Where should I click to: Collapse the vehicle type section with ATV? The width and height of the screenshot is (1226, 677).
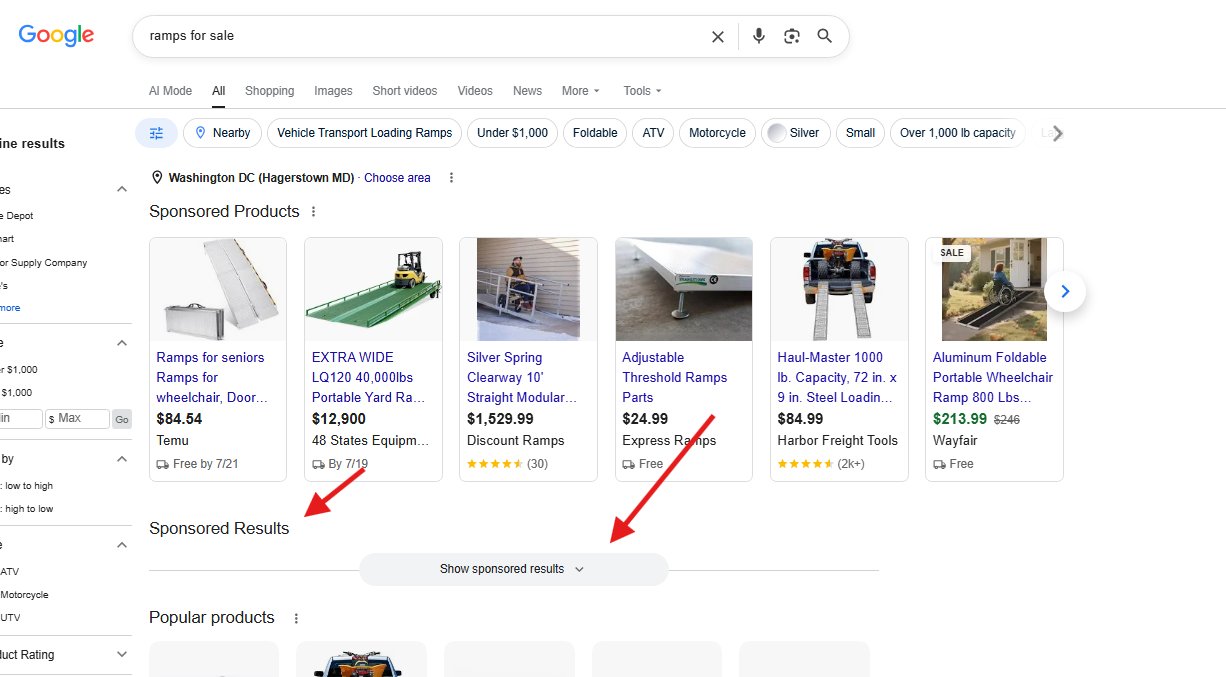[122, 545]
